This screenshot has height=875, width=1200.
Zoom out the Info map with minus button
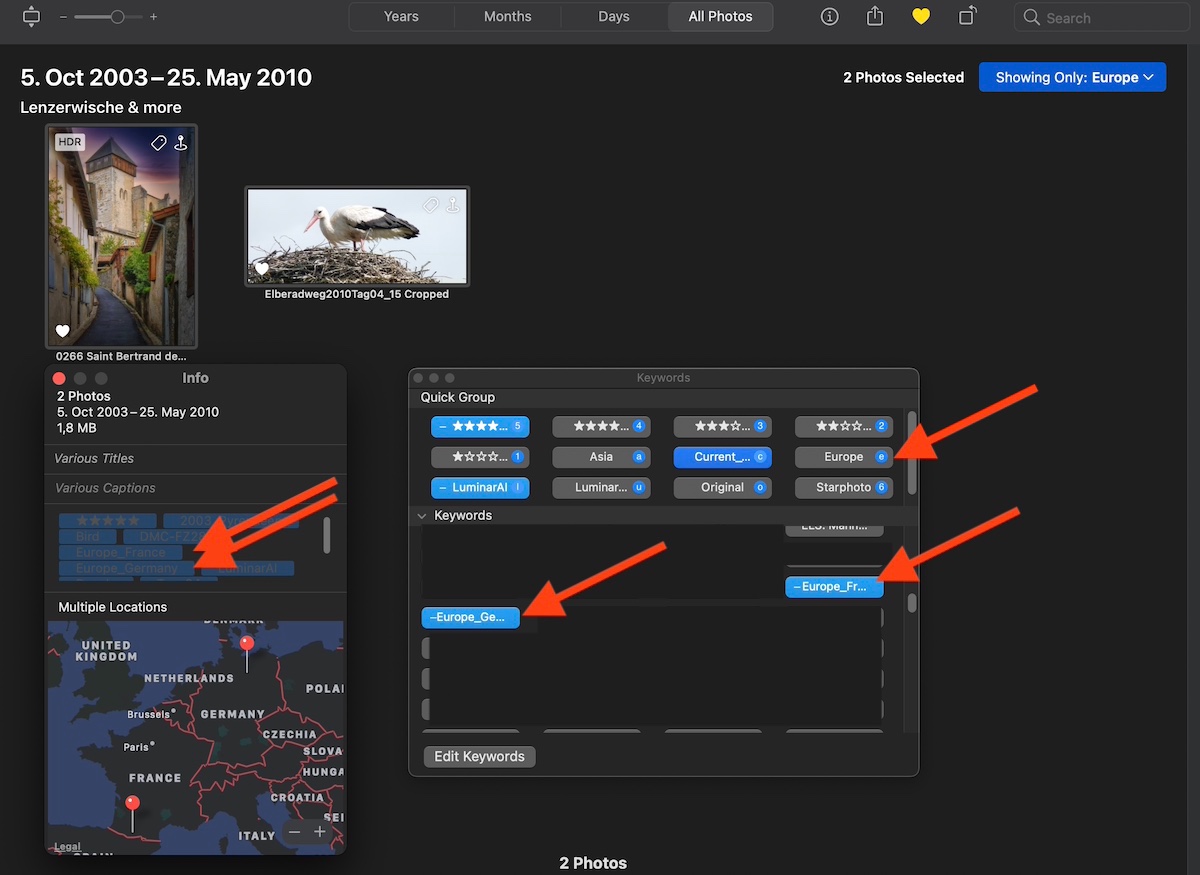pyautogui.click(x=294, y=832)
